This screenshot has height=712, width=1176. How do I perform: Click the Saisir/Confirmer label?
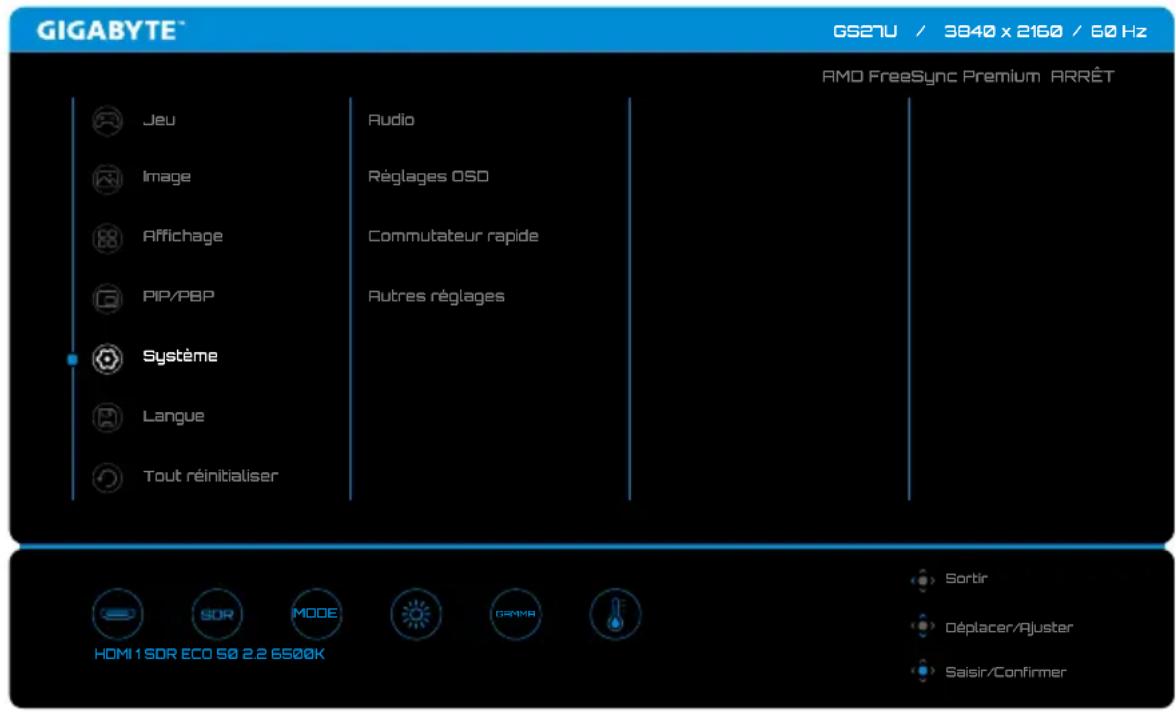1006,672
